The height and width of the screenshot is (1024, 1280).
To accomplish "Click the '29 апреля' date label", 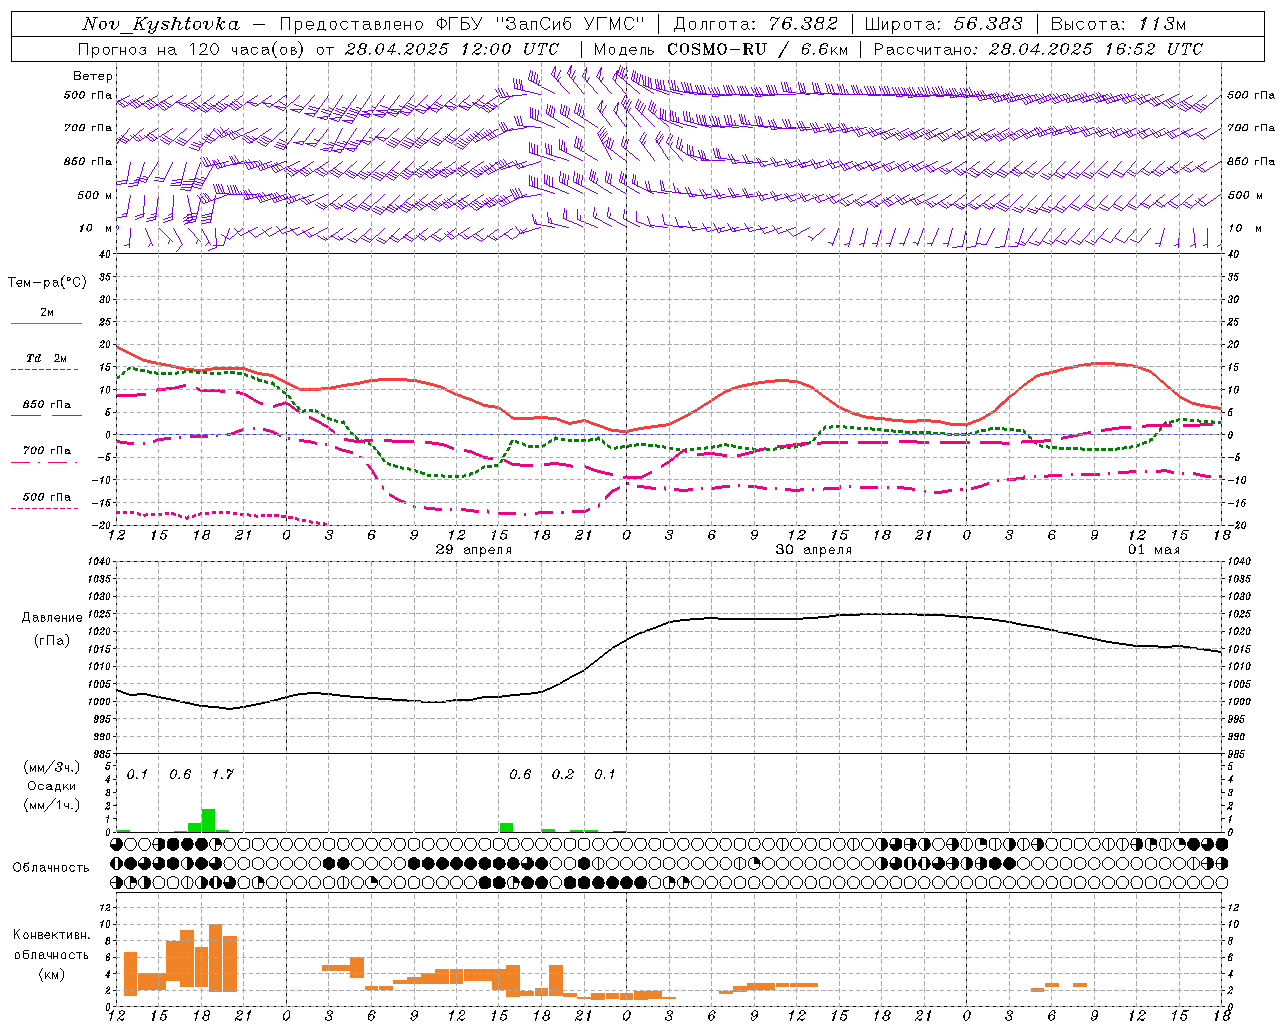I will coord(474,550).
